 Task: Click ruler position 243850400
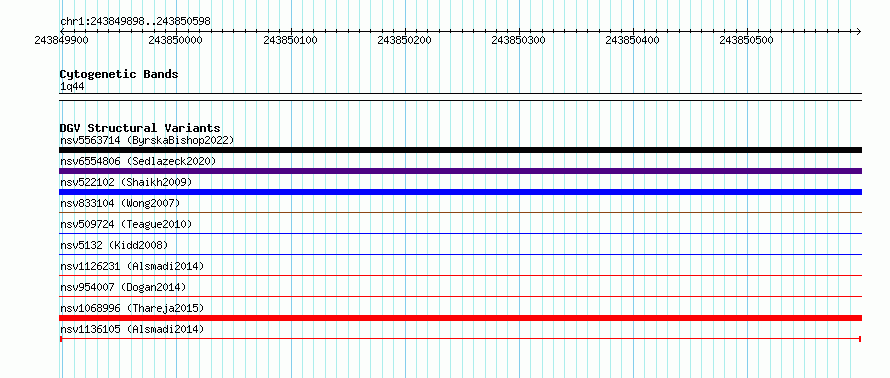click(633, 41)
